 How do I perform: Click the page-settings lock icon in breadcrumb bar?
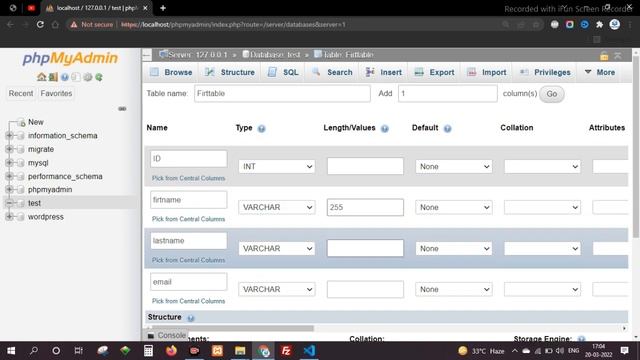point(604,56)
